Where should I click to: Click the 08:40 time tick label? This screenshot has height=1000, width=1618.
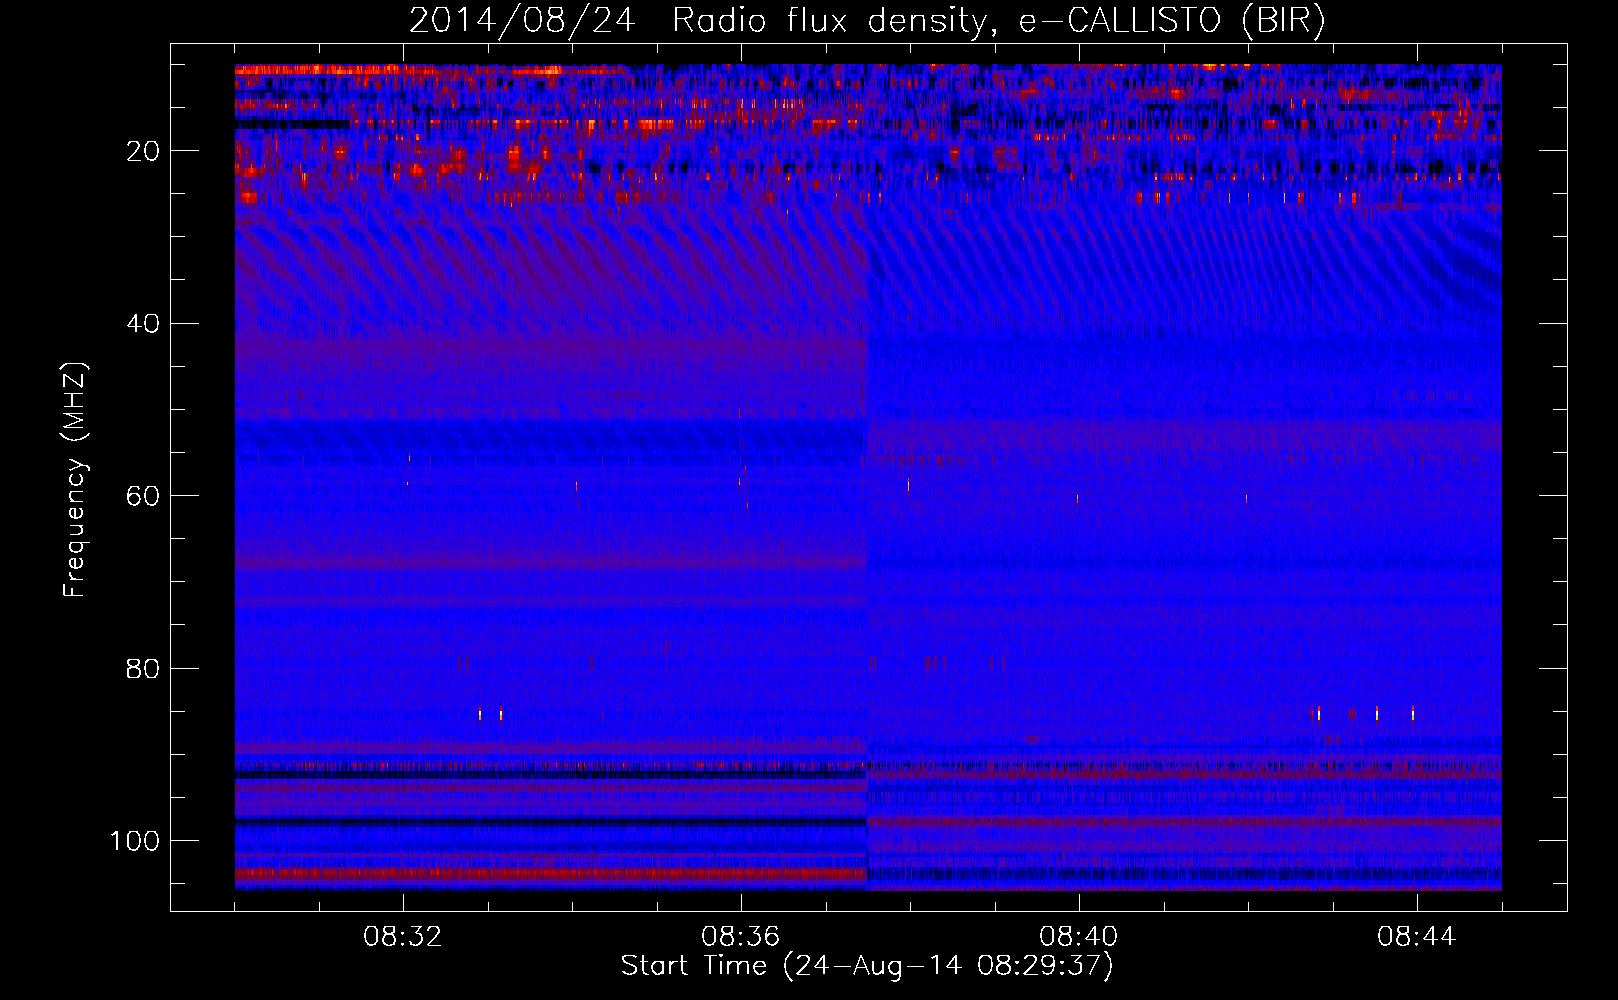1079,937
